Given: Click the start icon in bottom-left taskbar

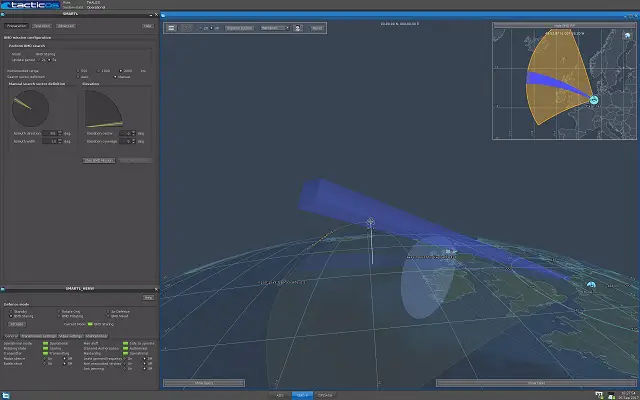Looking at the screenshot, I should pyautogui.click(x=5, y=394).
